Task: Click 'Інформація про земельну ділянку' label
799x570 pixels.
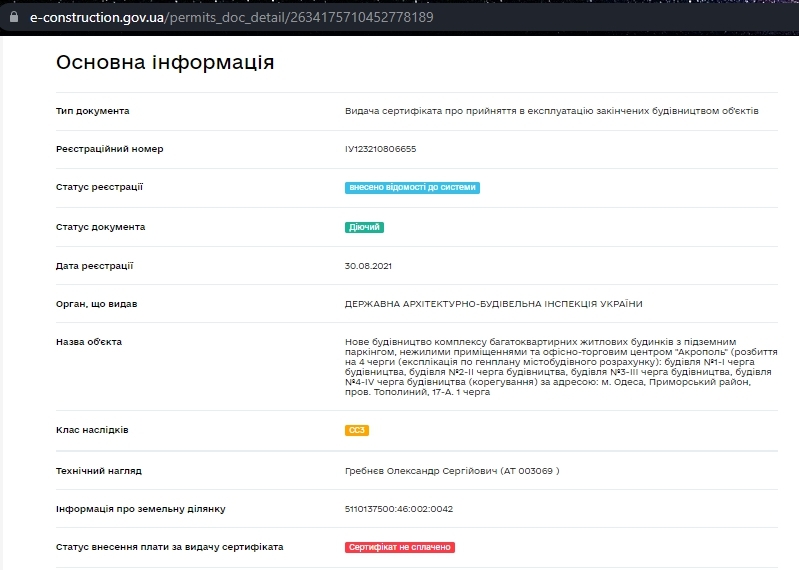Action: pyautogui.click(x=141, y=509)
